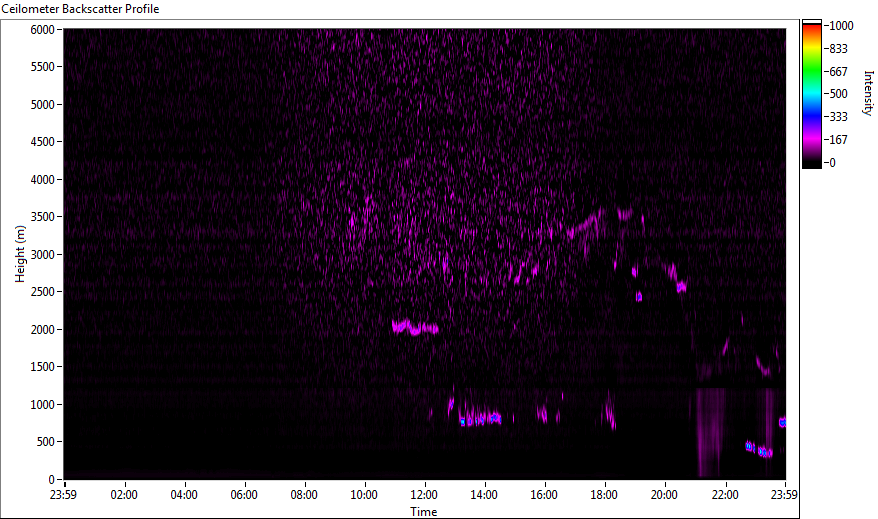The image size is (878, 519).
Task: Click the cloud layer at 2000 m near 11:30
Action: pyautogui.click(x=415, y=328)
